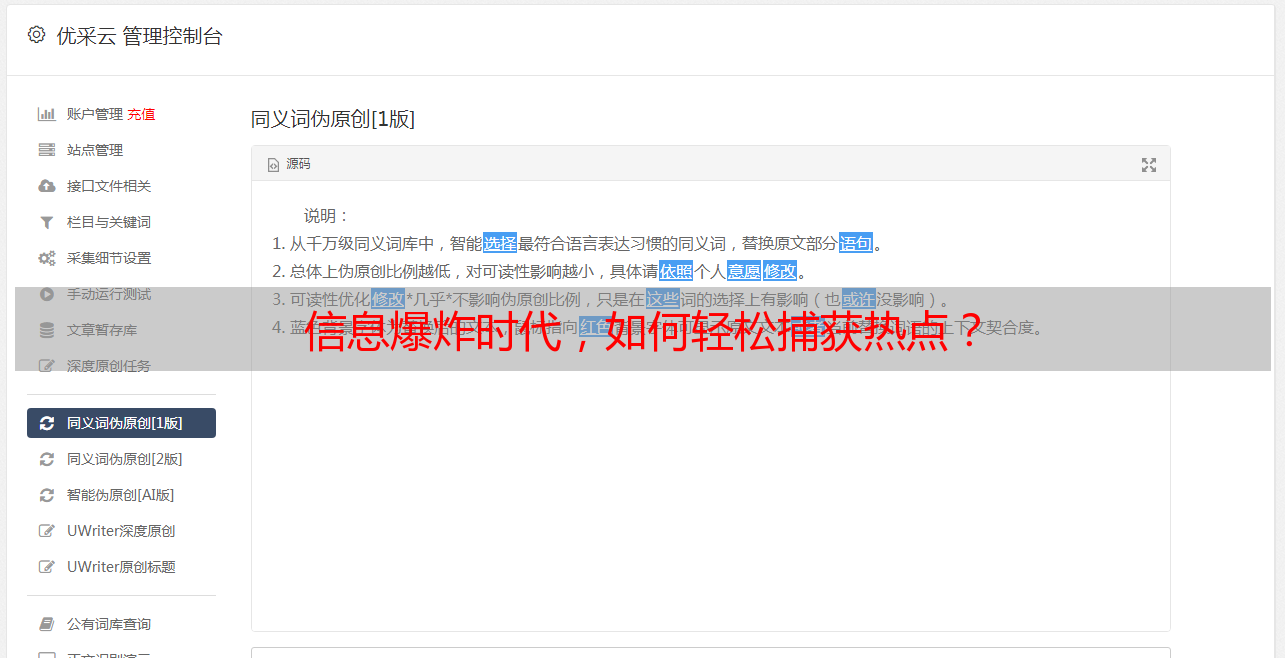Click the fullscreen expand icon in editor toolbar
The image size is (1285, 658).
[x=1149, y=165]
